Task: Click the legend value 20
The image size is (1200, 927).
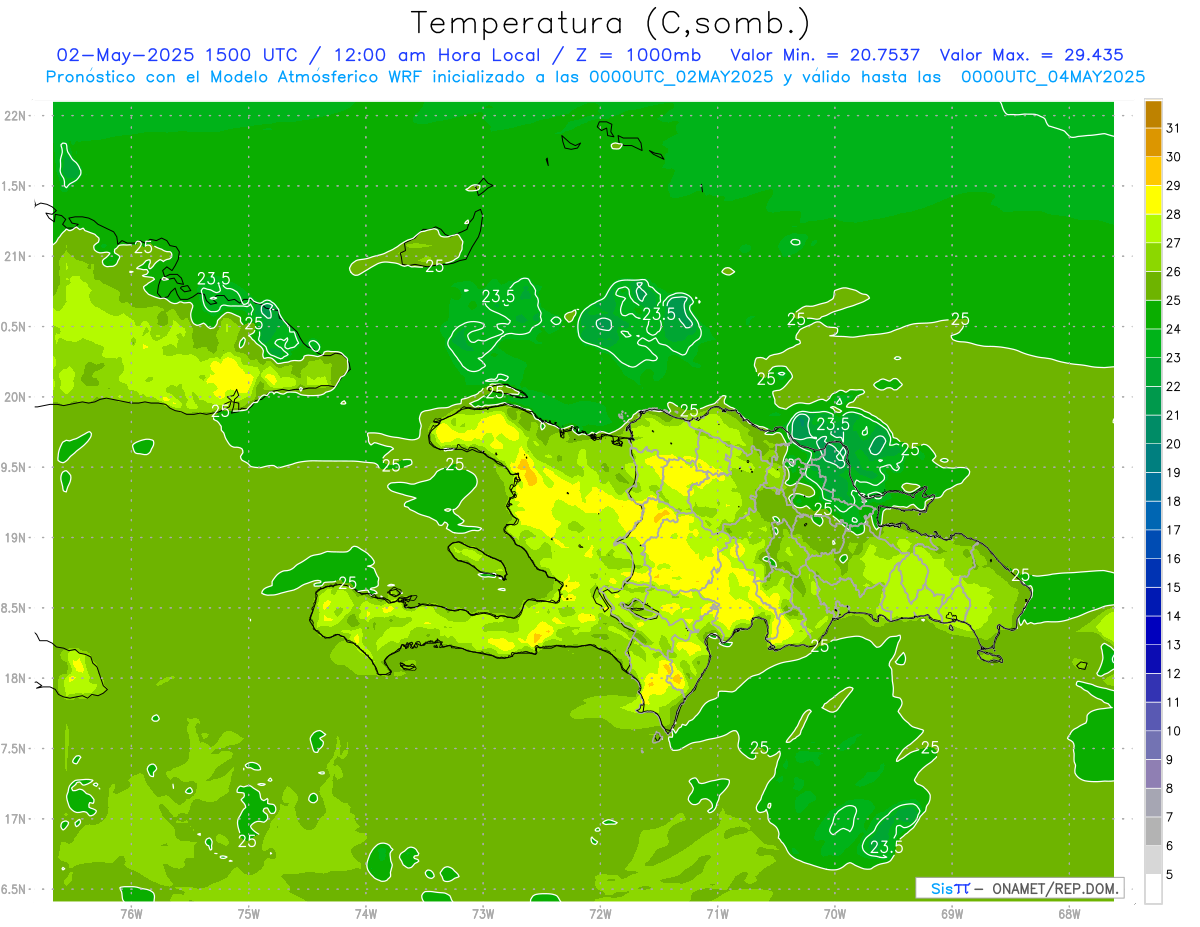Action: click(1174, 444)
